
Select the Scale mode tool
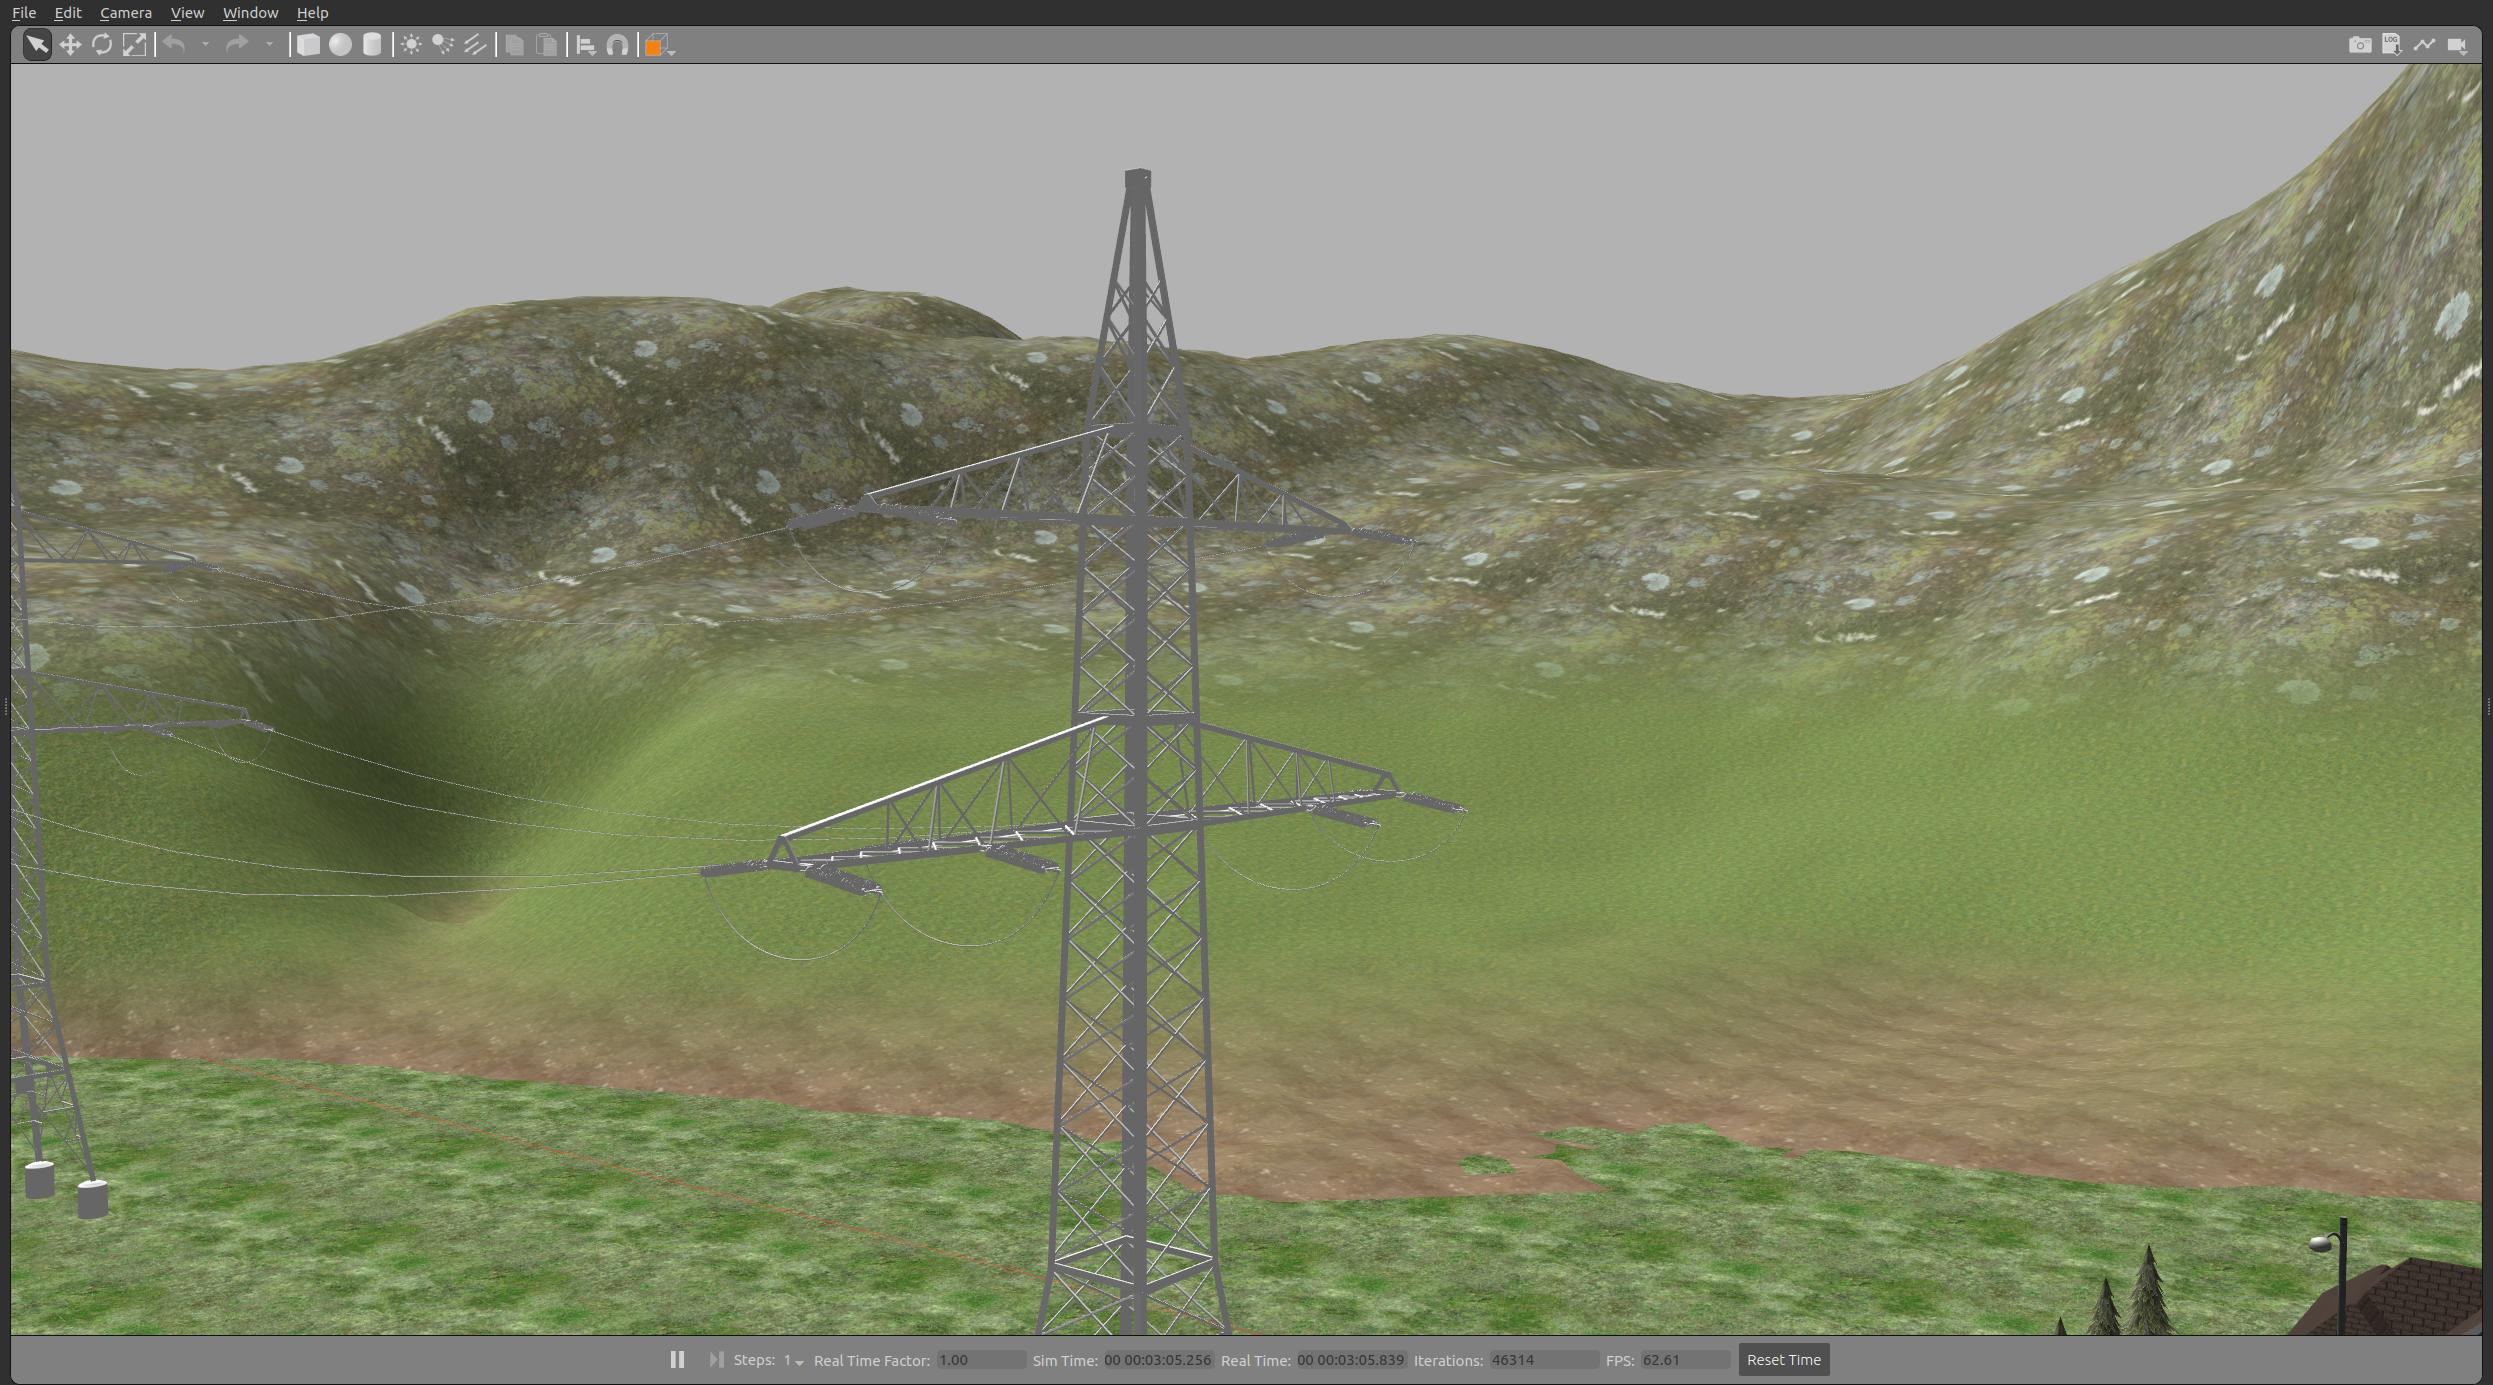tap(134, 45)
